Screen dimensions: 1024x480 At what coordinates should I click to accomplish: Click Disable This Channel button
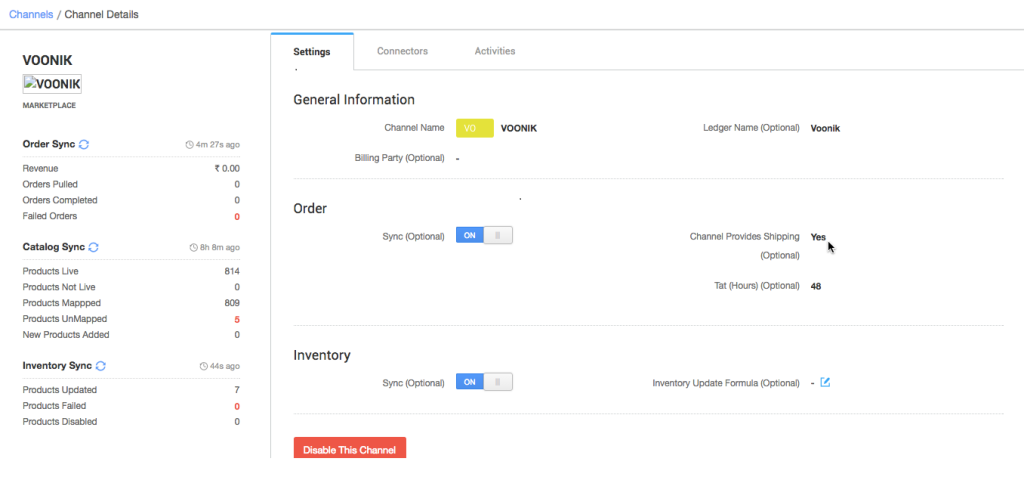pyautogui.click(x=349, y=449)
